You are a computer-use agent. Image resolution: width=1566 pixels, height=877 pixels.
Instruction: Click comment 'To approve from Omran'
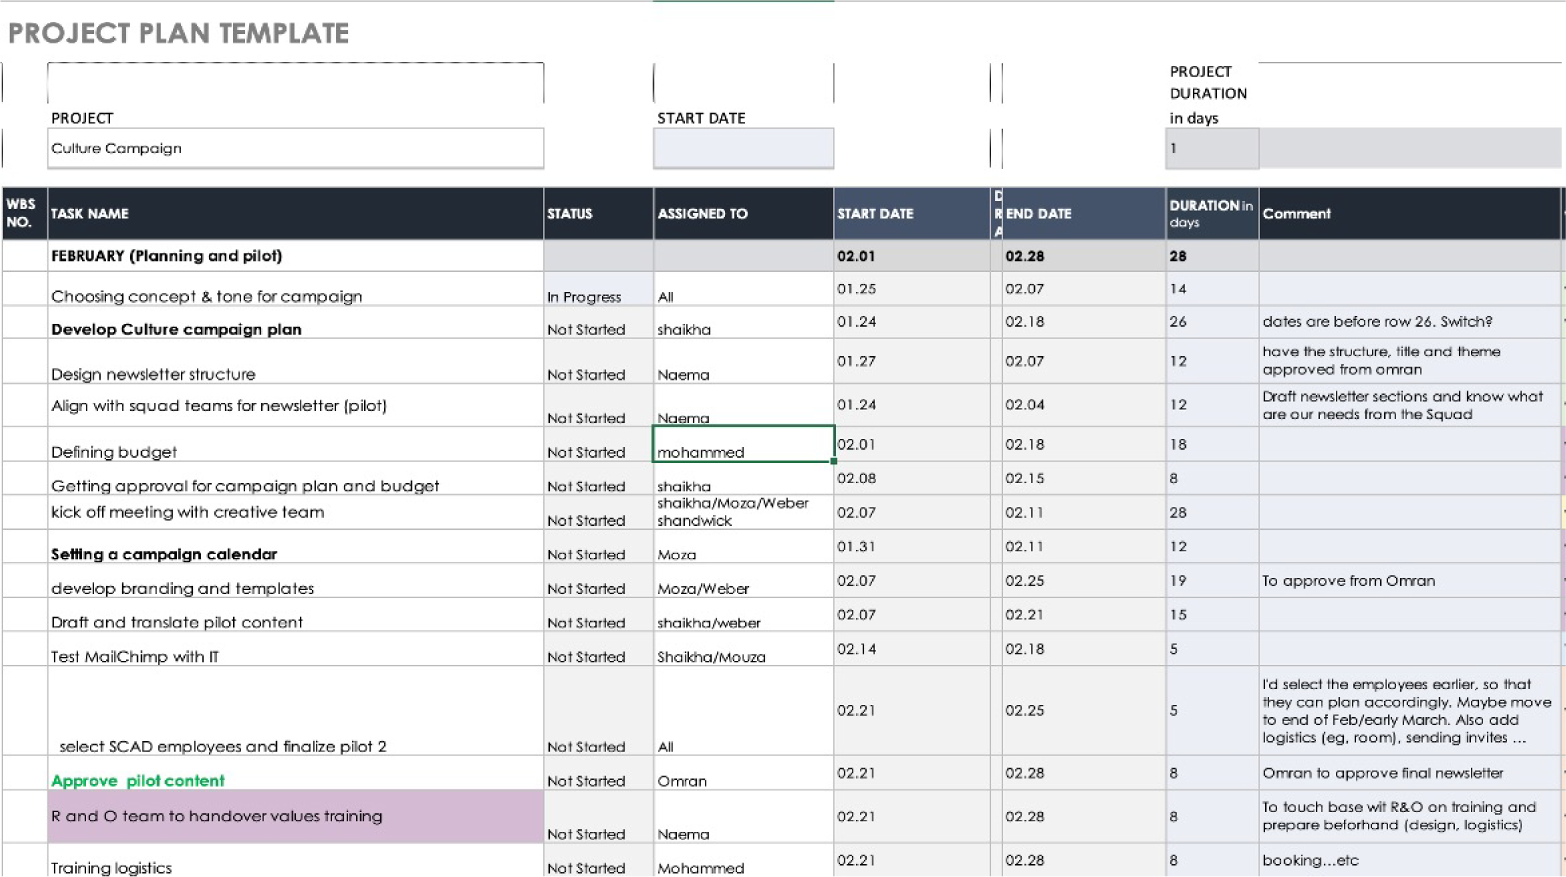coord(1410,580)
